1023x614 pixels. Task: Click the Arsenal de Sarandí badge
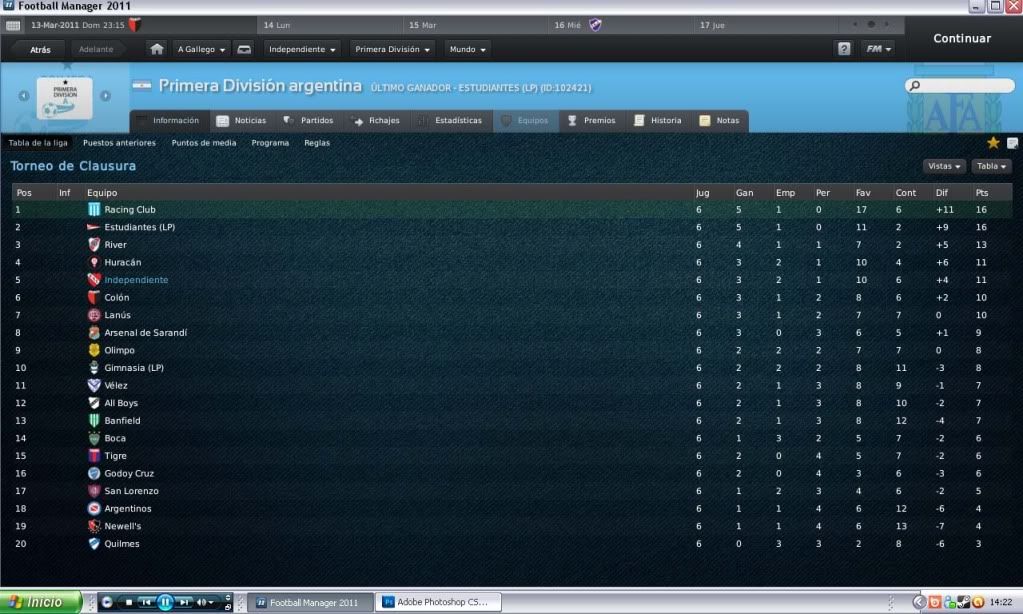[94, 333]
